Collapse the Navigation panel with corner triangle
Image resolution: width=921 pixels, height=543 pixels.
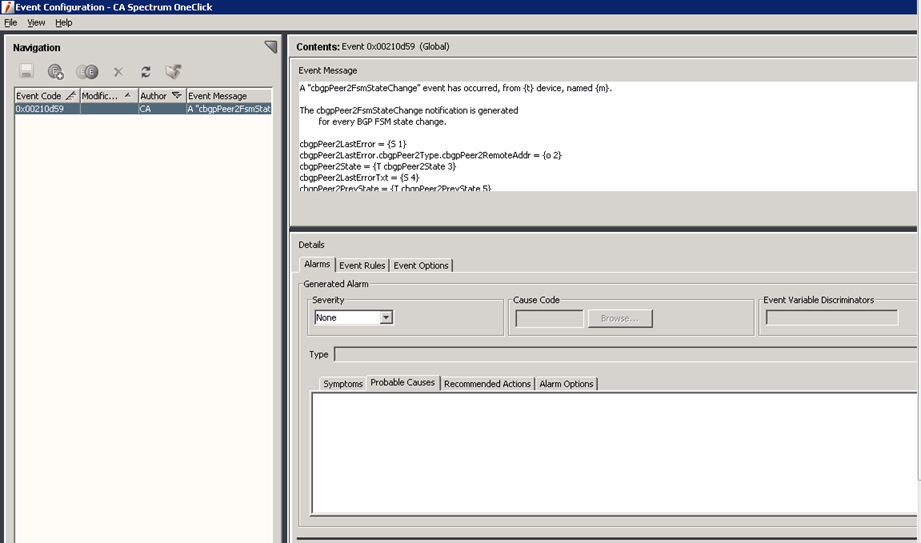point(270,47)
